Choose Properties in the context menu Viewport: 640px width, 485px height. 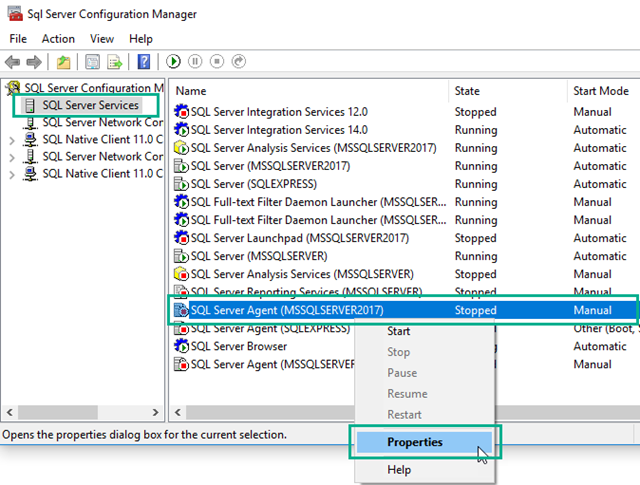(415, 442)
